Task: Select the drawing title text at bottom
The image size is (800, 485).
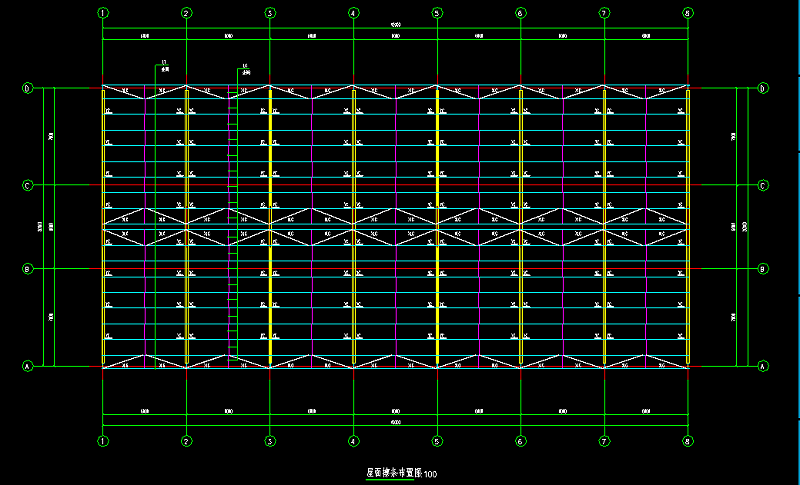Action: click(x=394, y=472)
